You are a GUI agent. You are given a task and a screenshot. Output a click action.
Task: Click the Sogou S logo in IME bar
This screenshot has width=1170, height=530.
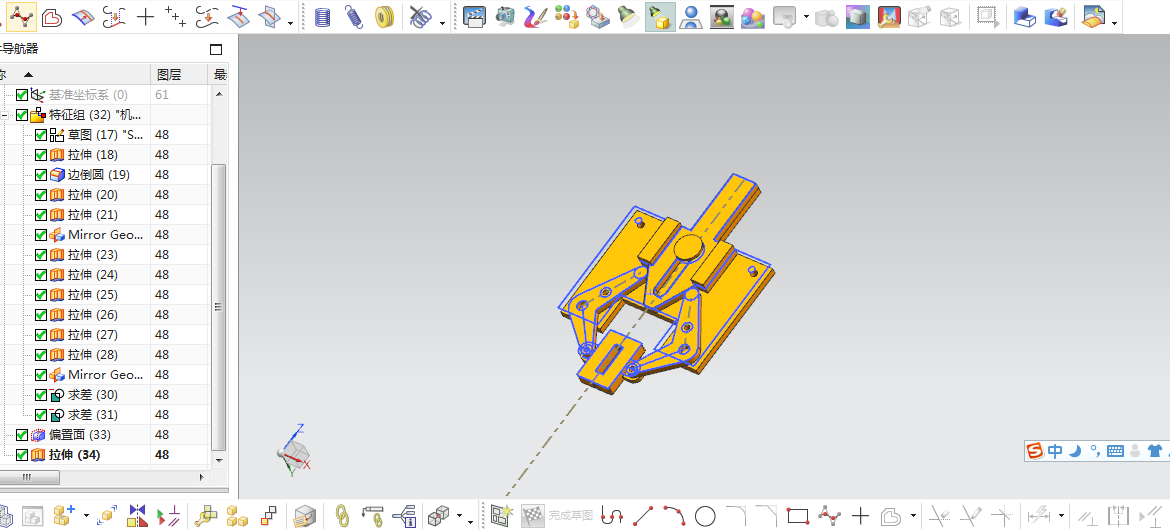pos(1035,451)
